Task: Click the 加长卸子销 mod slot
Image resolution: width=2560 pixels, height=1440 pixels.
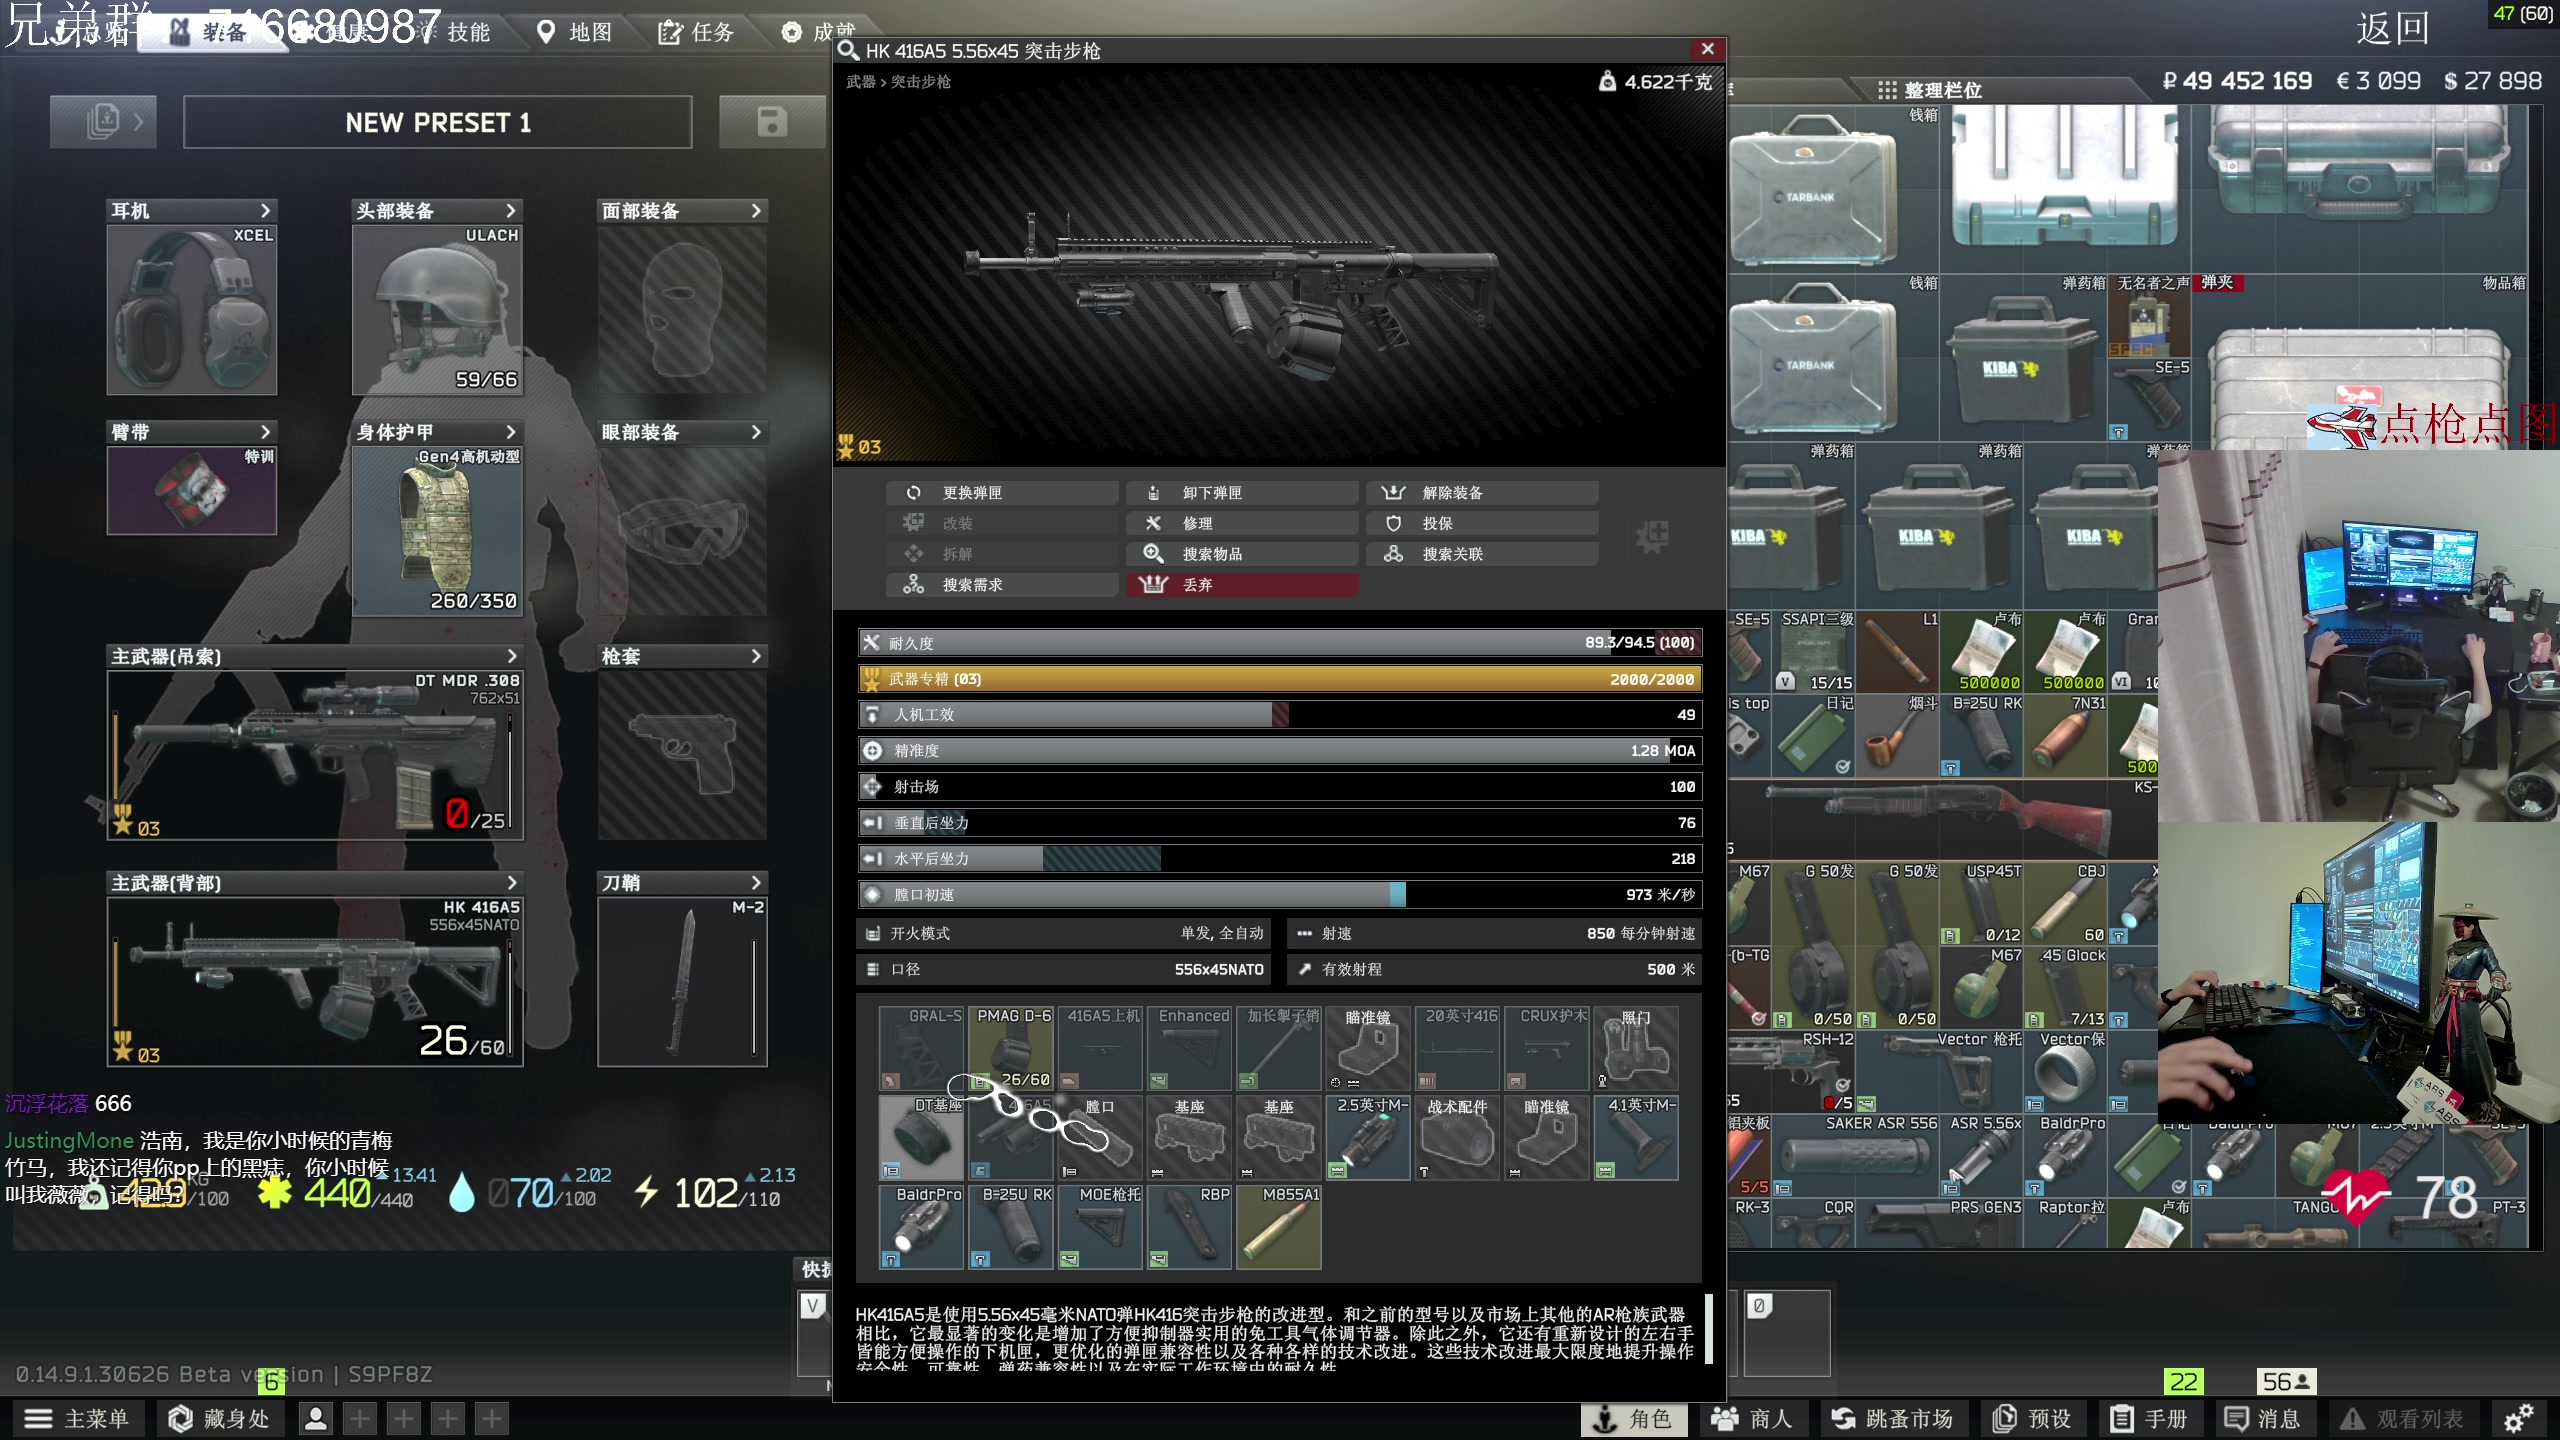Action: coord(1279,1048)
